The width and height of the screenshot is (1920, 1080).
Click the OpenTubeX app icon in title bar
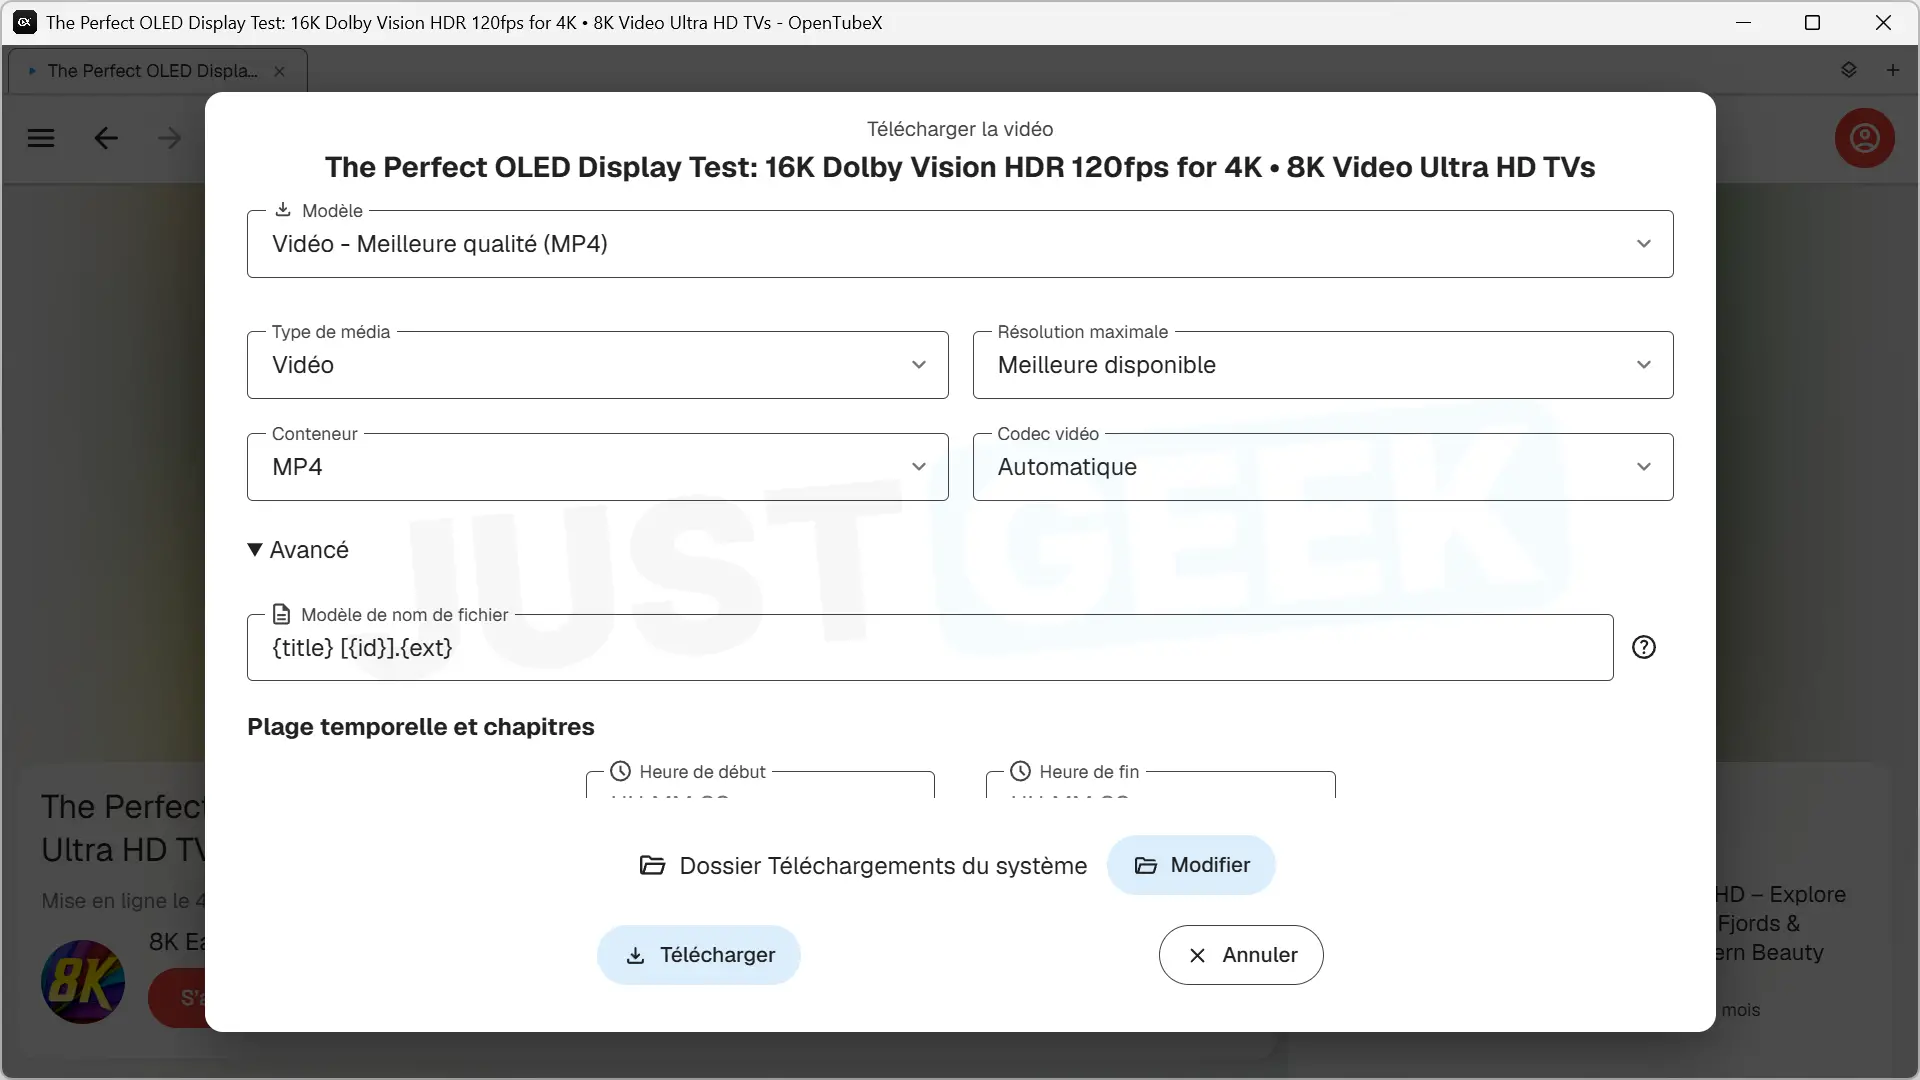pyautogui.click(x=25, y=22)
